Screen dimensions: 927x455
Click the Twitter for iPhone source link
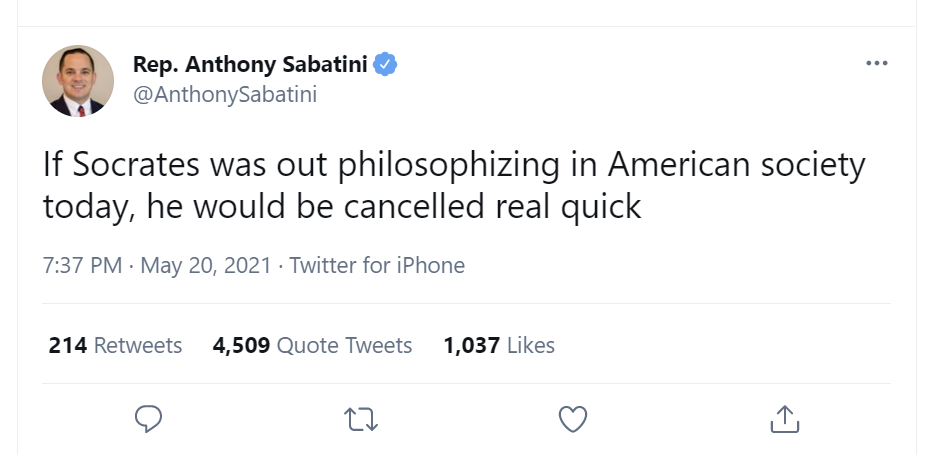377,266
